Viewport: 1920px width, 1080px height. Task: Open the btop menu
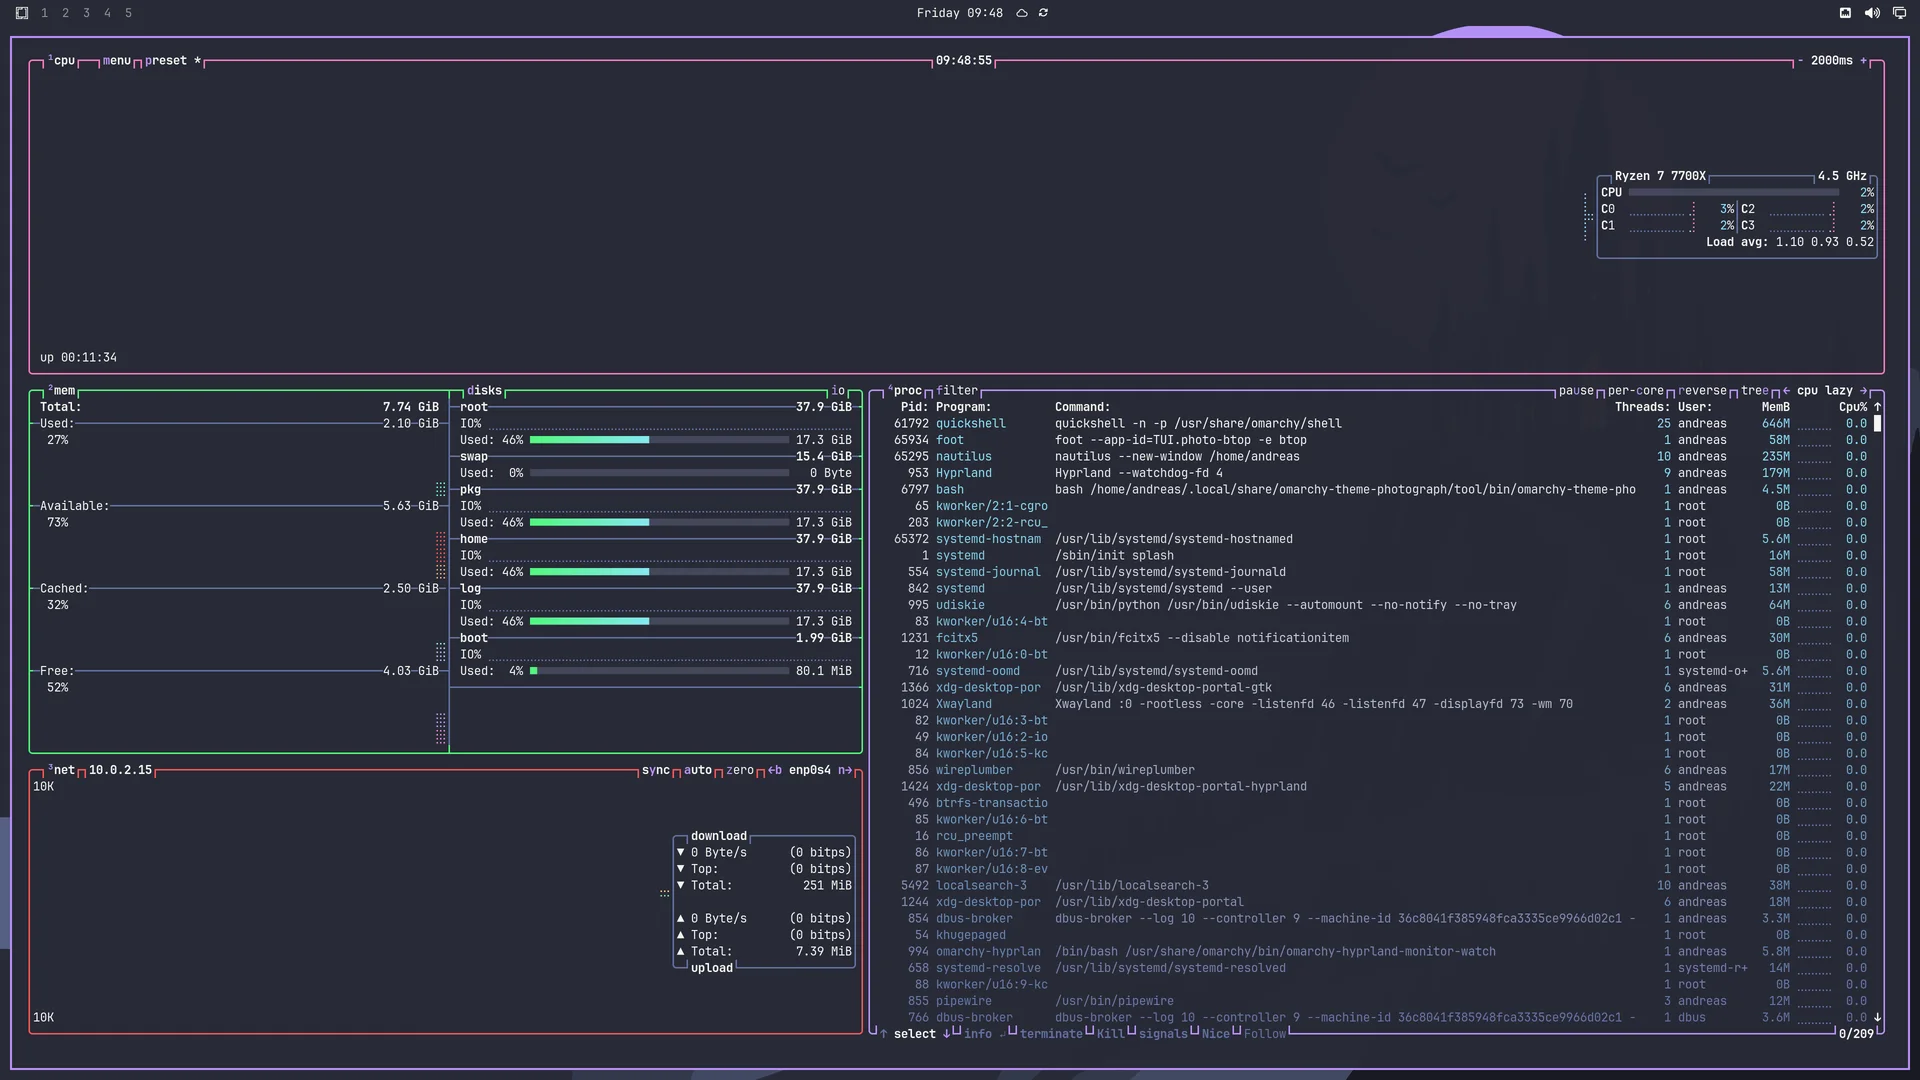[117, 61]
